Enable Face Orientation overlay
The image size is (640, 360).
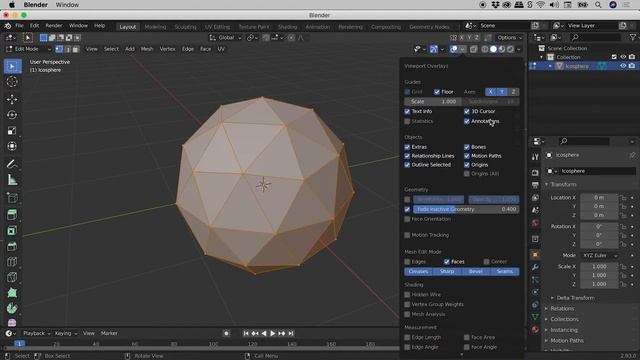[407, 219]
